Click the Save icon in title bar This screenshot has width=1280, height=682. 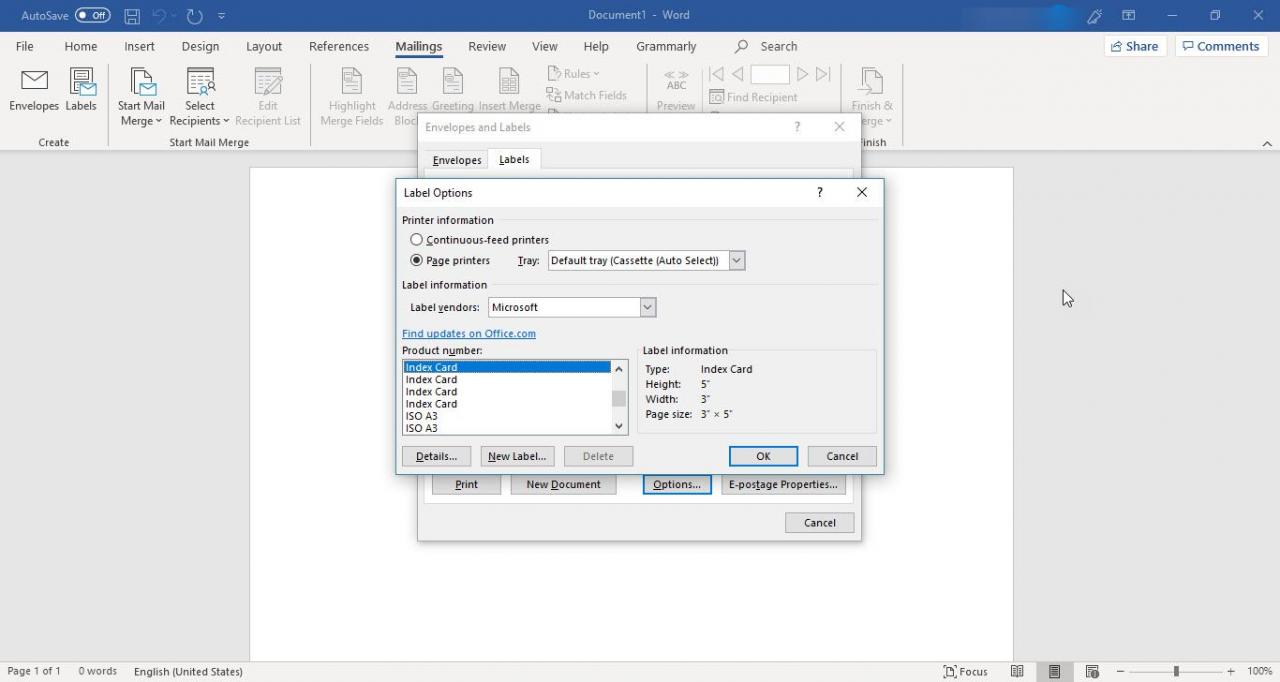click(132, 16)
